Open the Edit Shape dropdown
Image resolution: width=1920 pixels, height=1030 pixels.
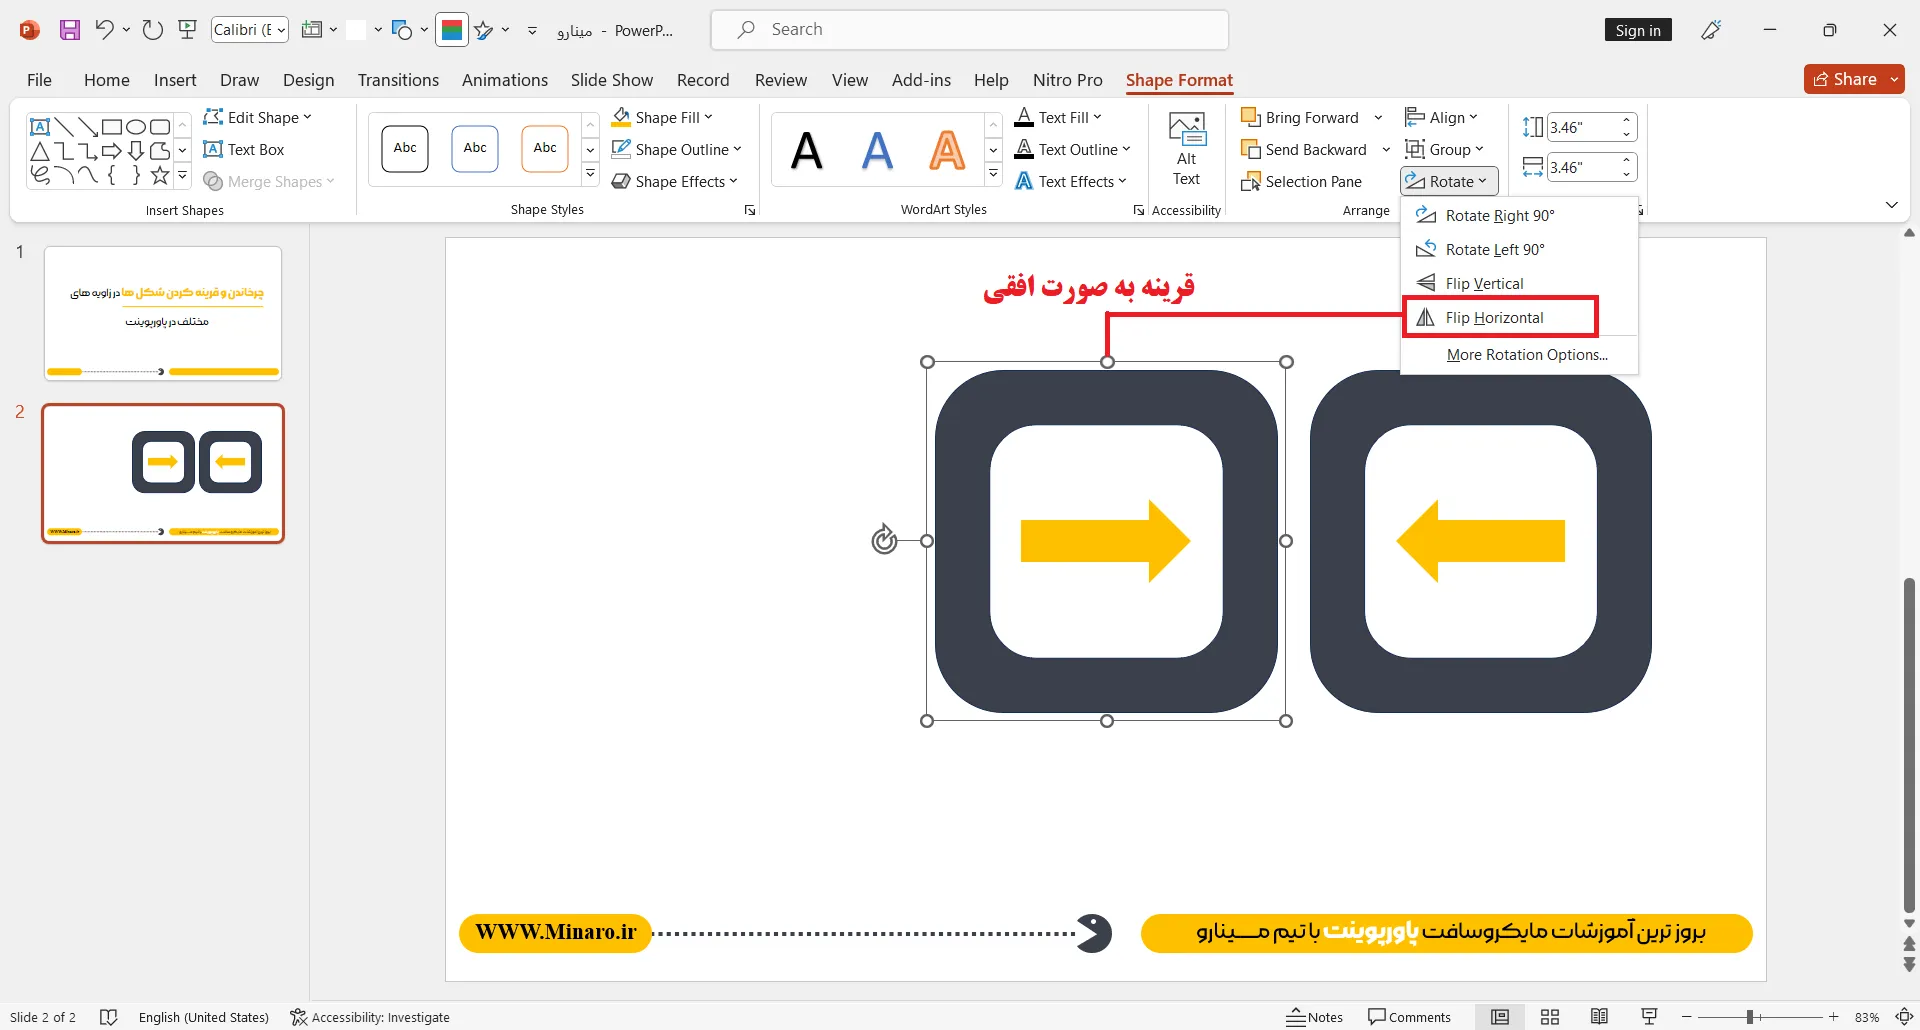tap(258, 117)
